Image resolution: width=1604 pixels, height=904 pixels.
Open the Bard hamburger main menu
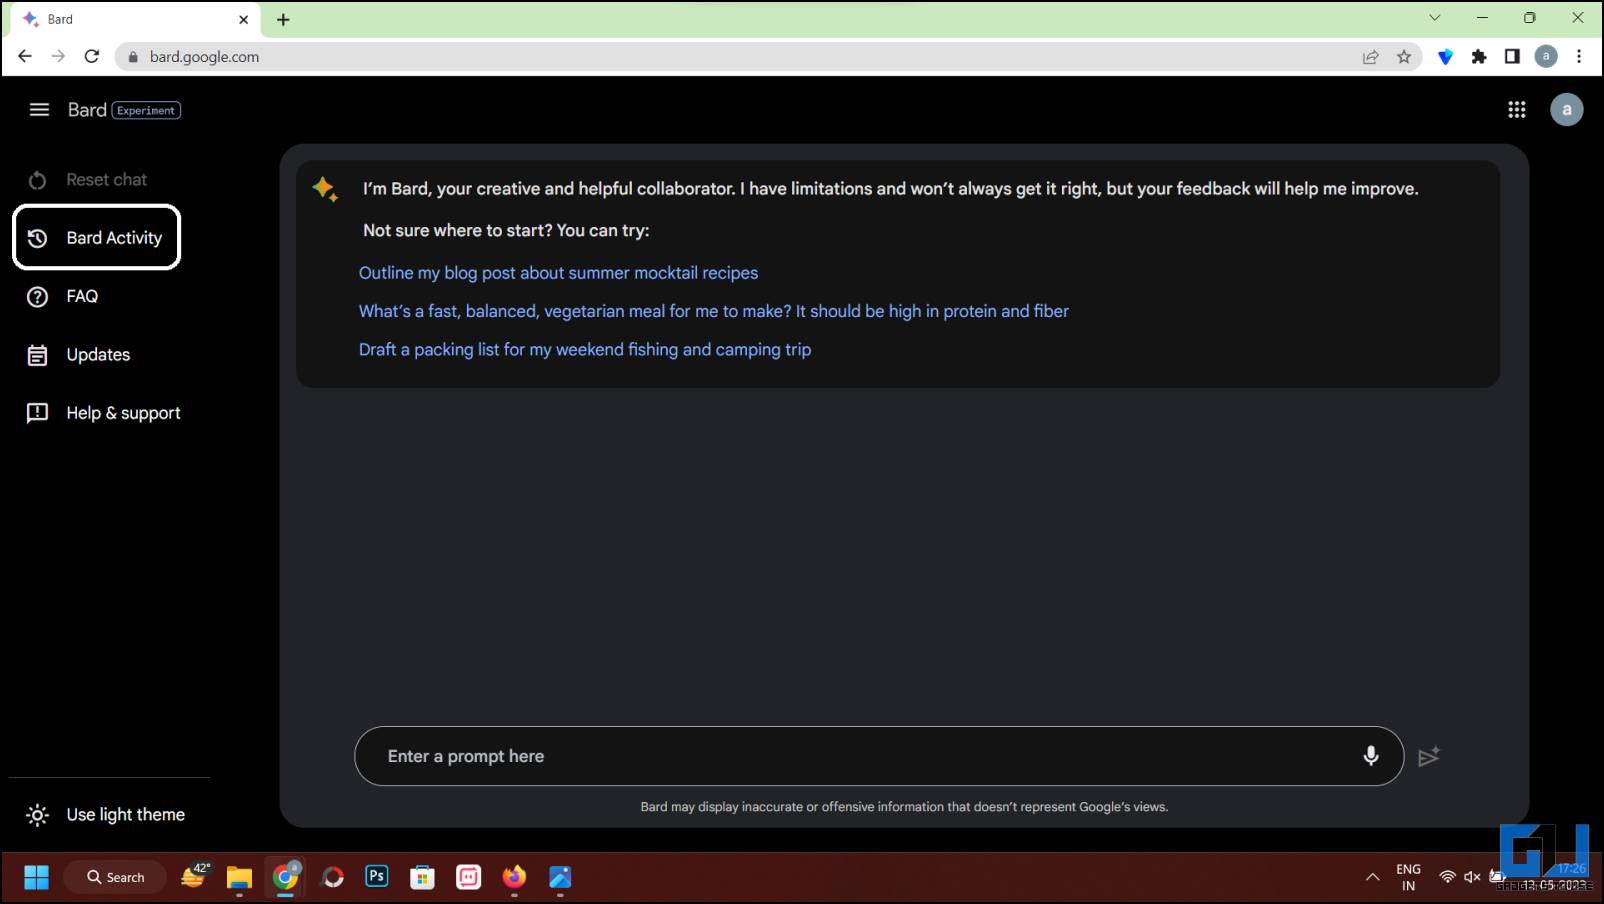point(39,110)
